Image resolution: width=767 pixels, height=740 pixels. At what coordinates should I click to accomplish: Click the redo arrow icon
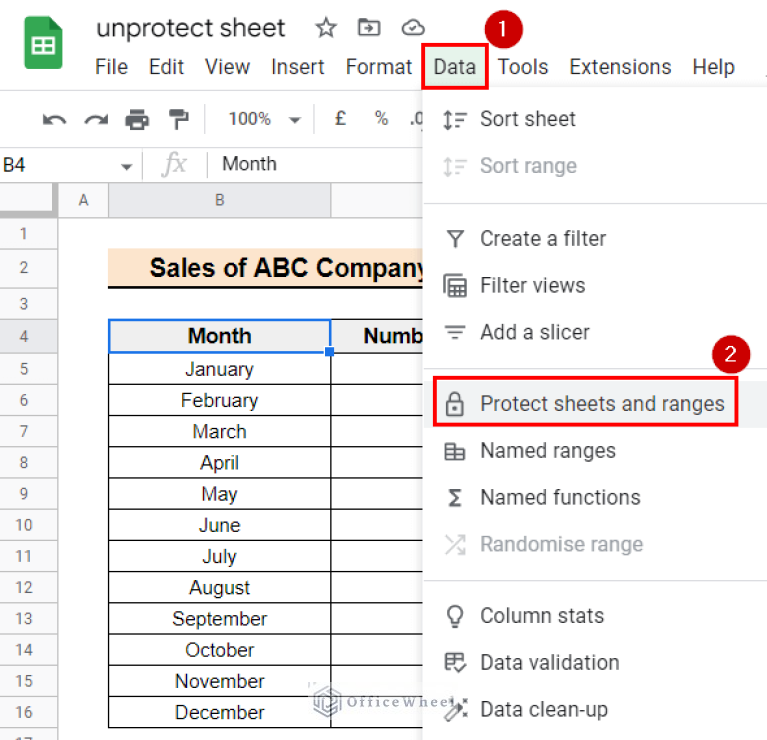[x=96, y=119]
